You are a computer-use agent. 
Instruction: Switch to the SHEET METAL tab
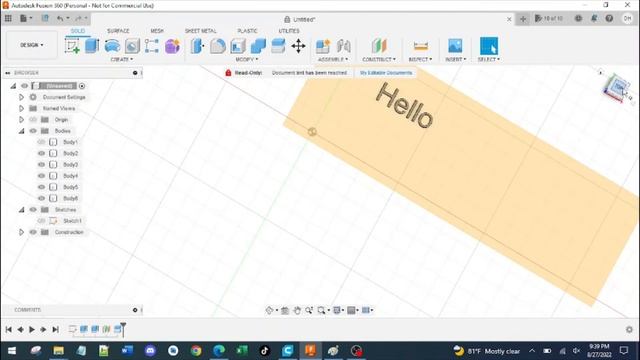tap(200, 31)
